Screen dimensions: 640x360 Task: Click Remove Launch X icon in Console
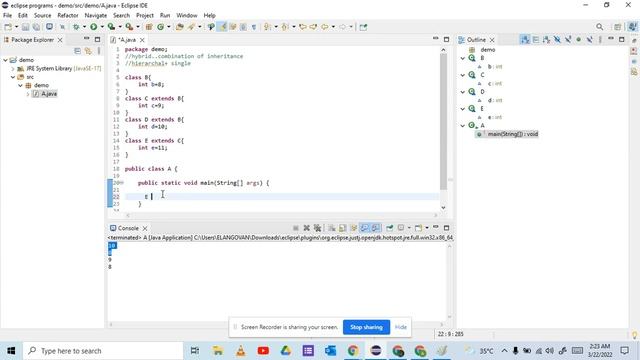(307, 228)
